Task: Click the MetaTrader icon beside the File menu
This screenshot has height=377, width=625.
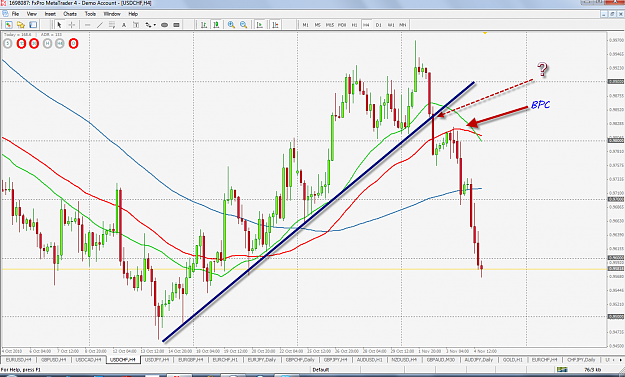Action: [5, 14]
